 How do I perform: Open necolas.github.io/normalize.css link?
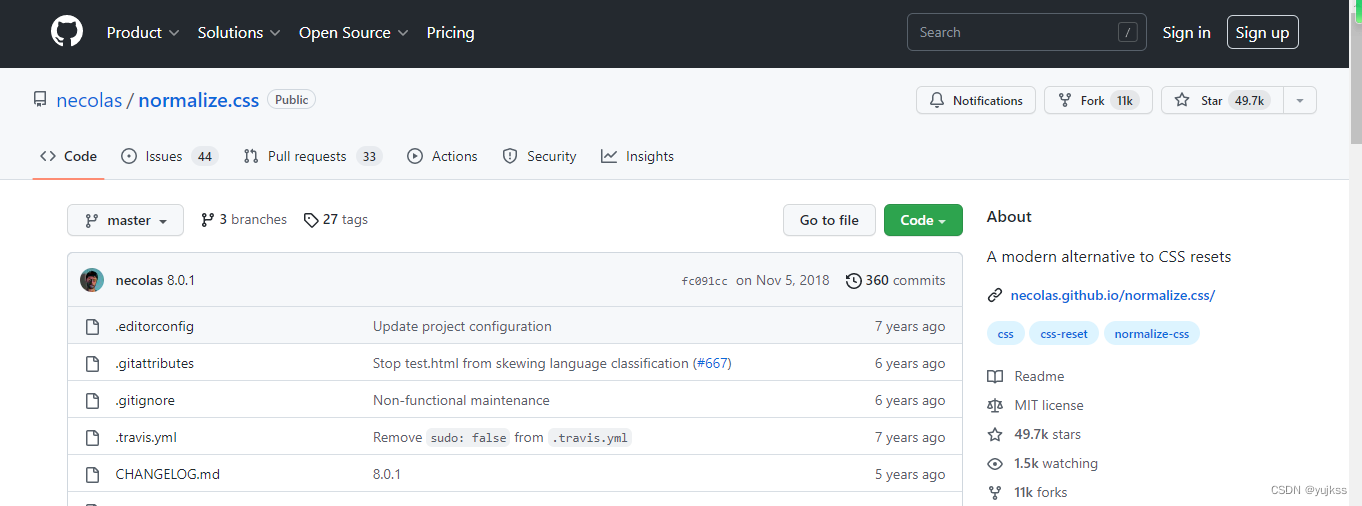click(x=1112, y=295)
